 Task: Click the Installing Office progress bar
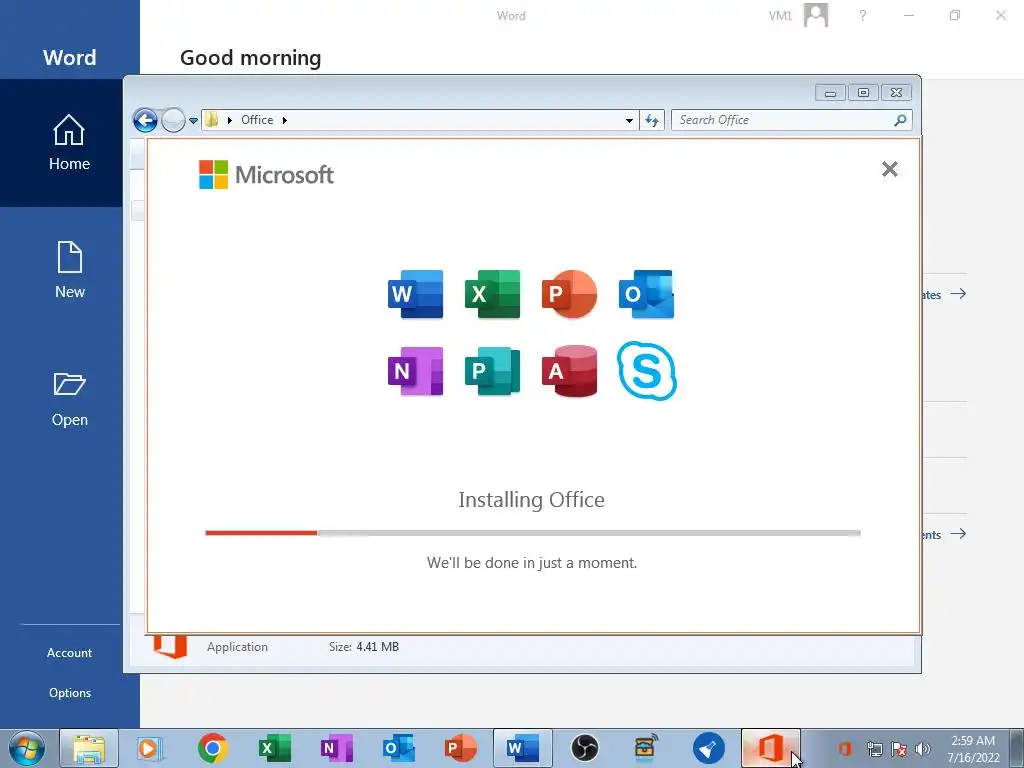pos(533,533)
